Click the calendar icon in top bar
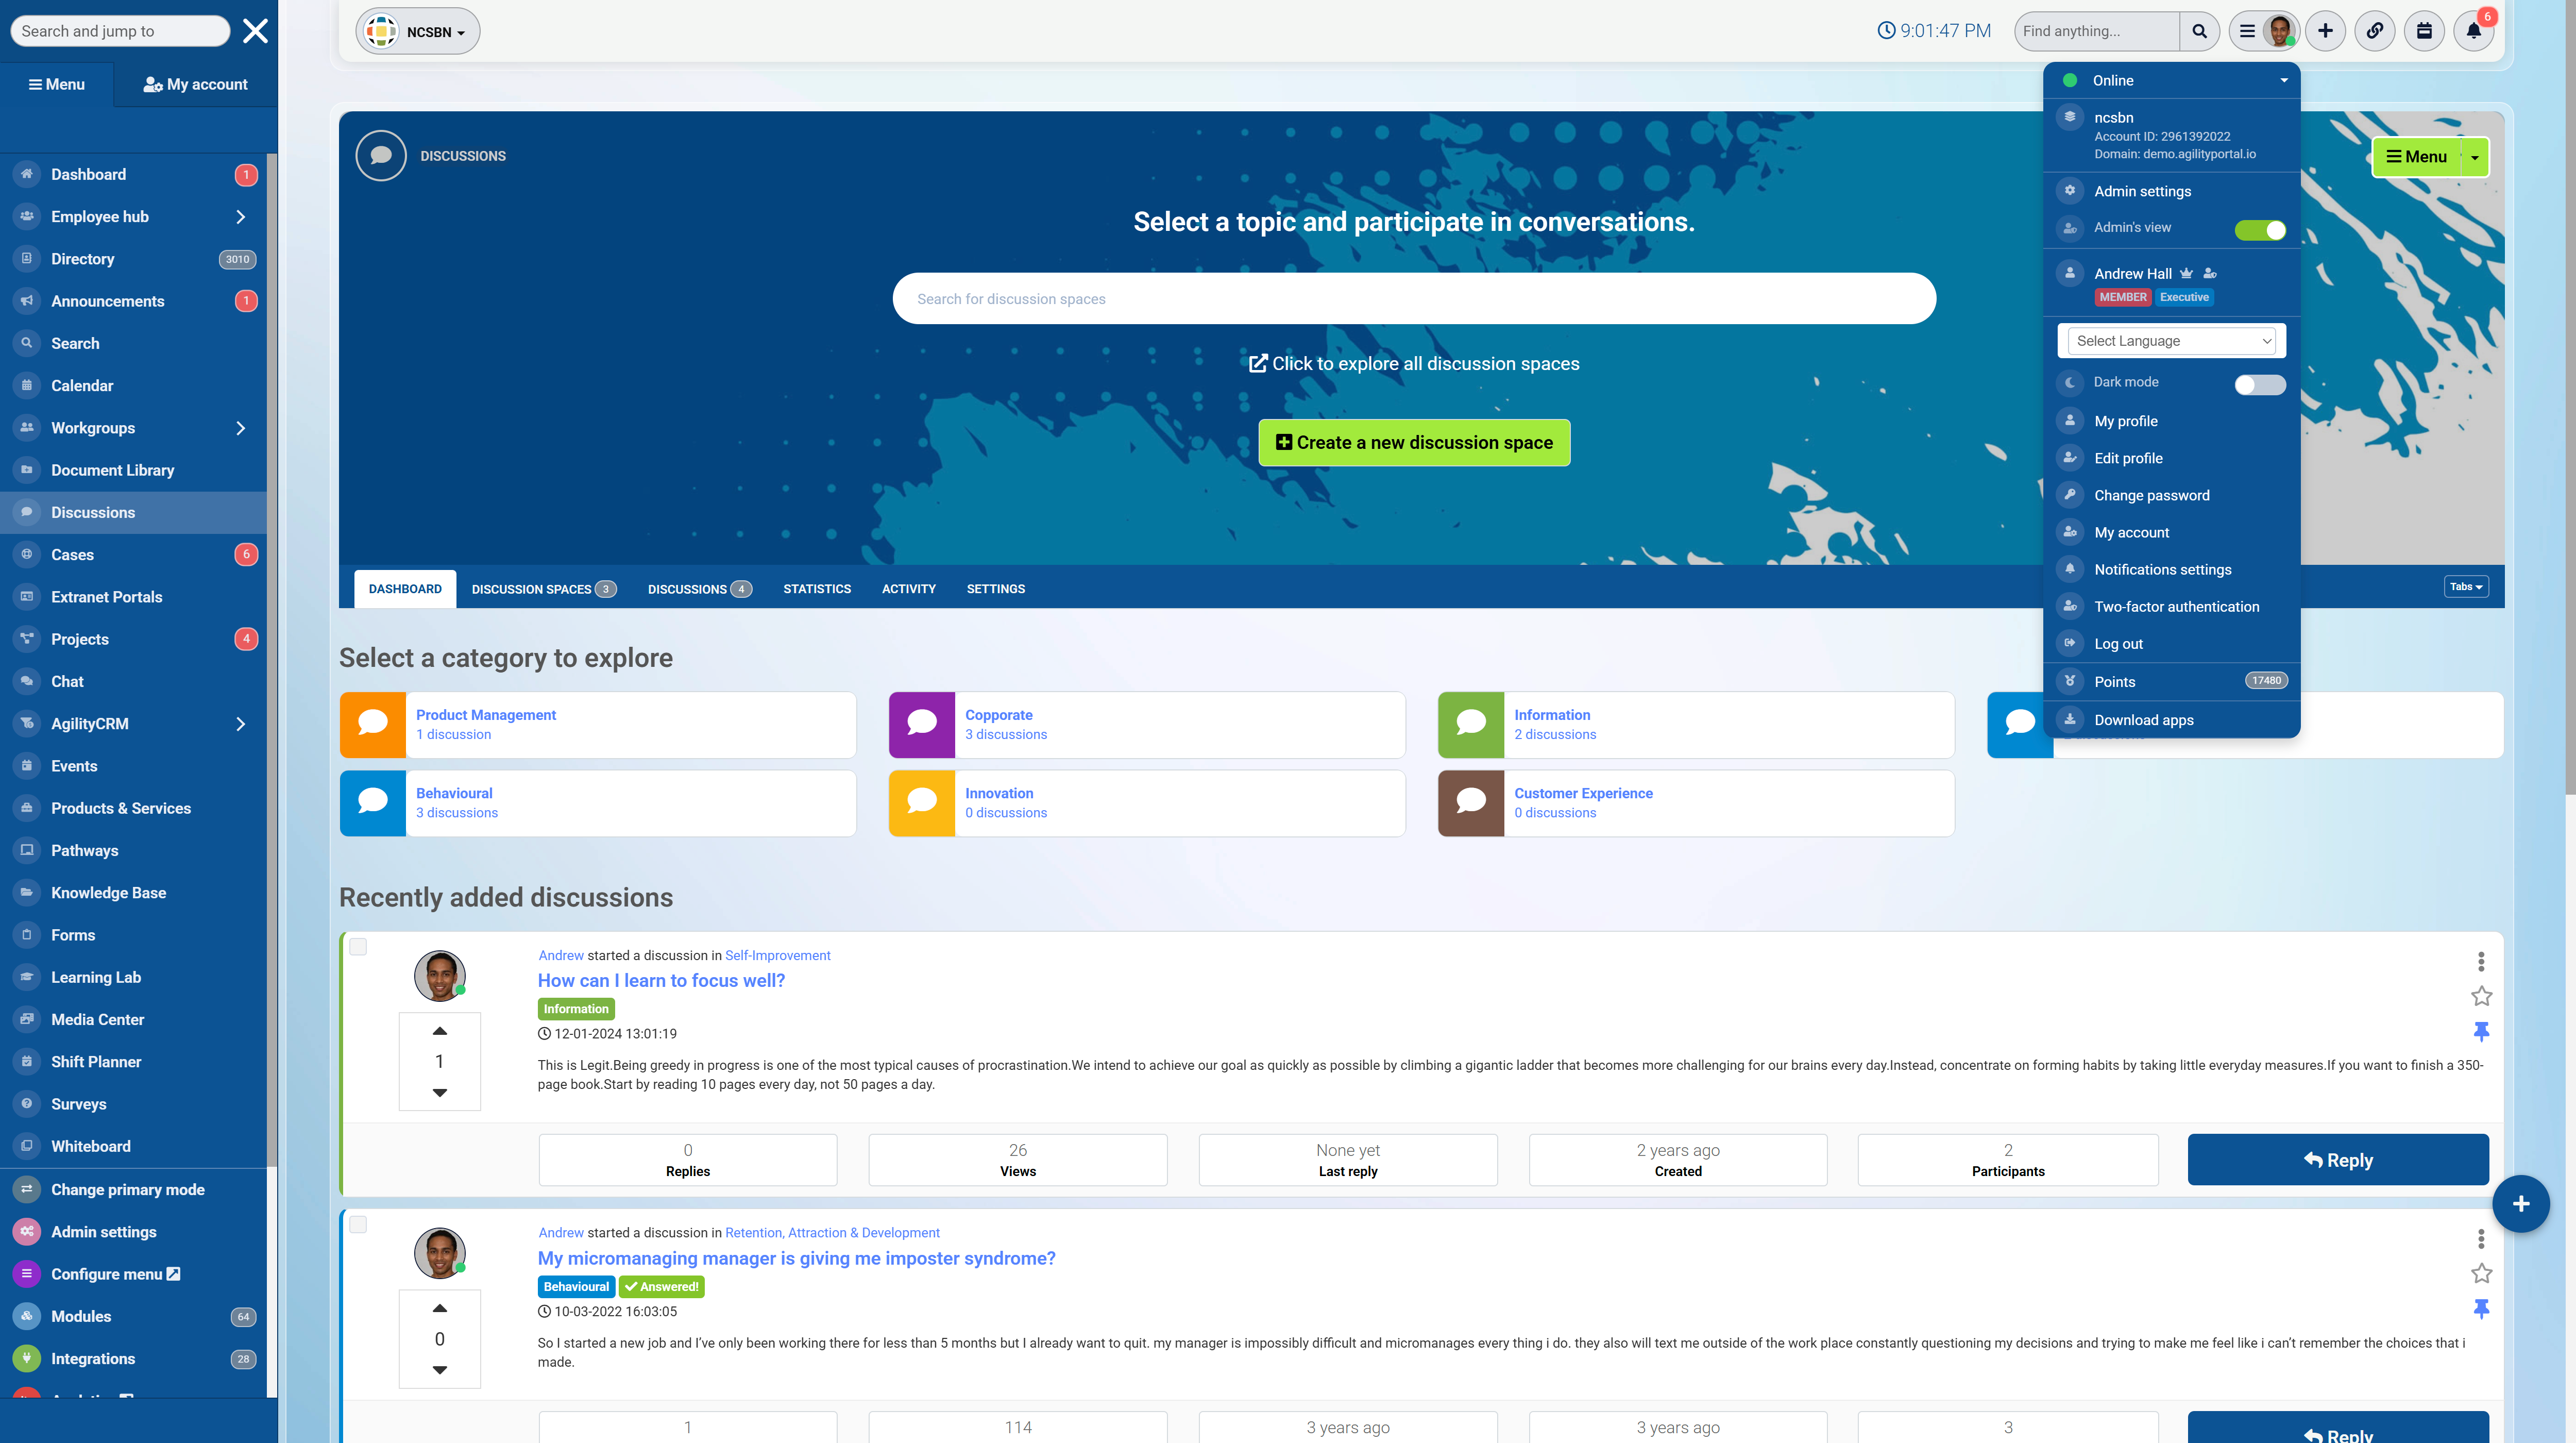Image resolution: width=2576 pixels, height=1443 pixels. 2424,31
